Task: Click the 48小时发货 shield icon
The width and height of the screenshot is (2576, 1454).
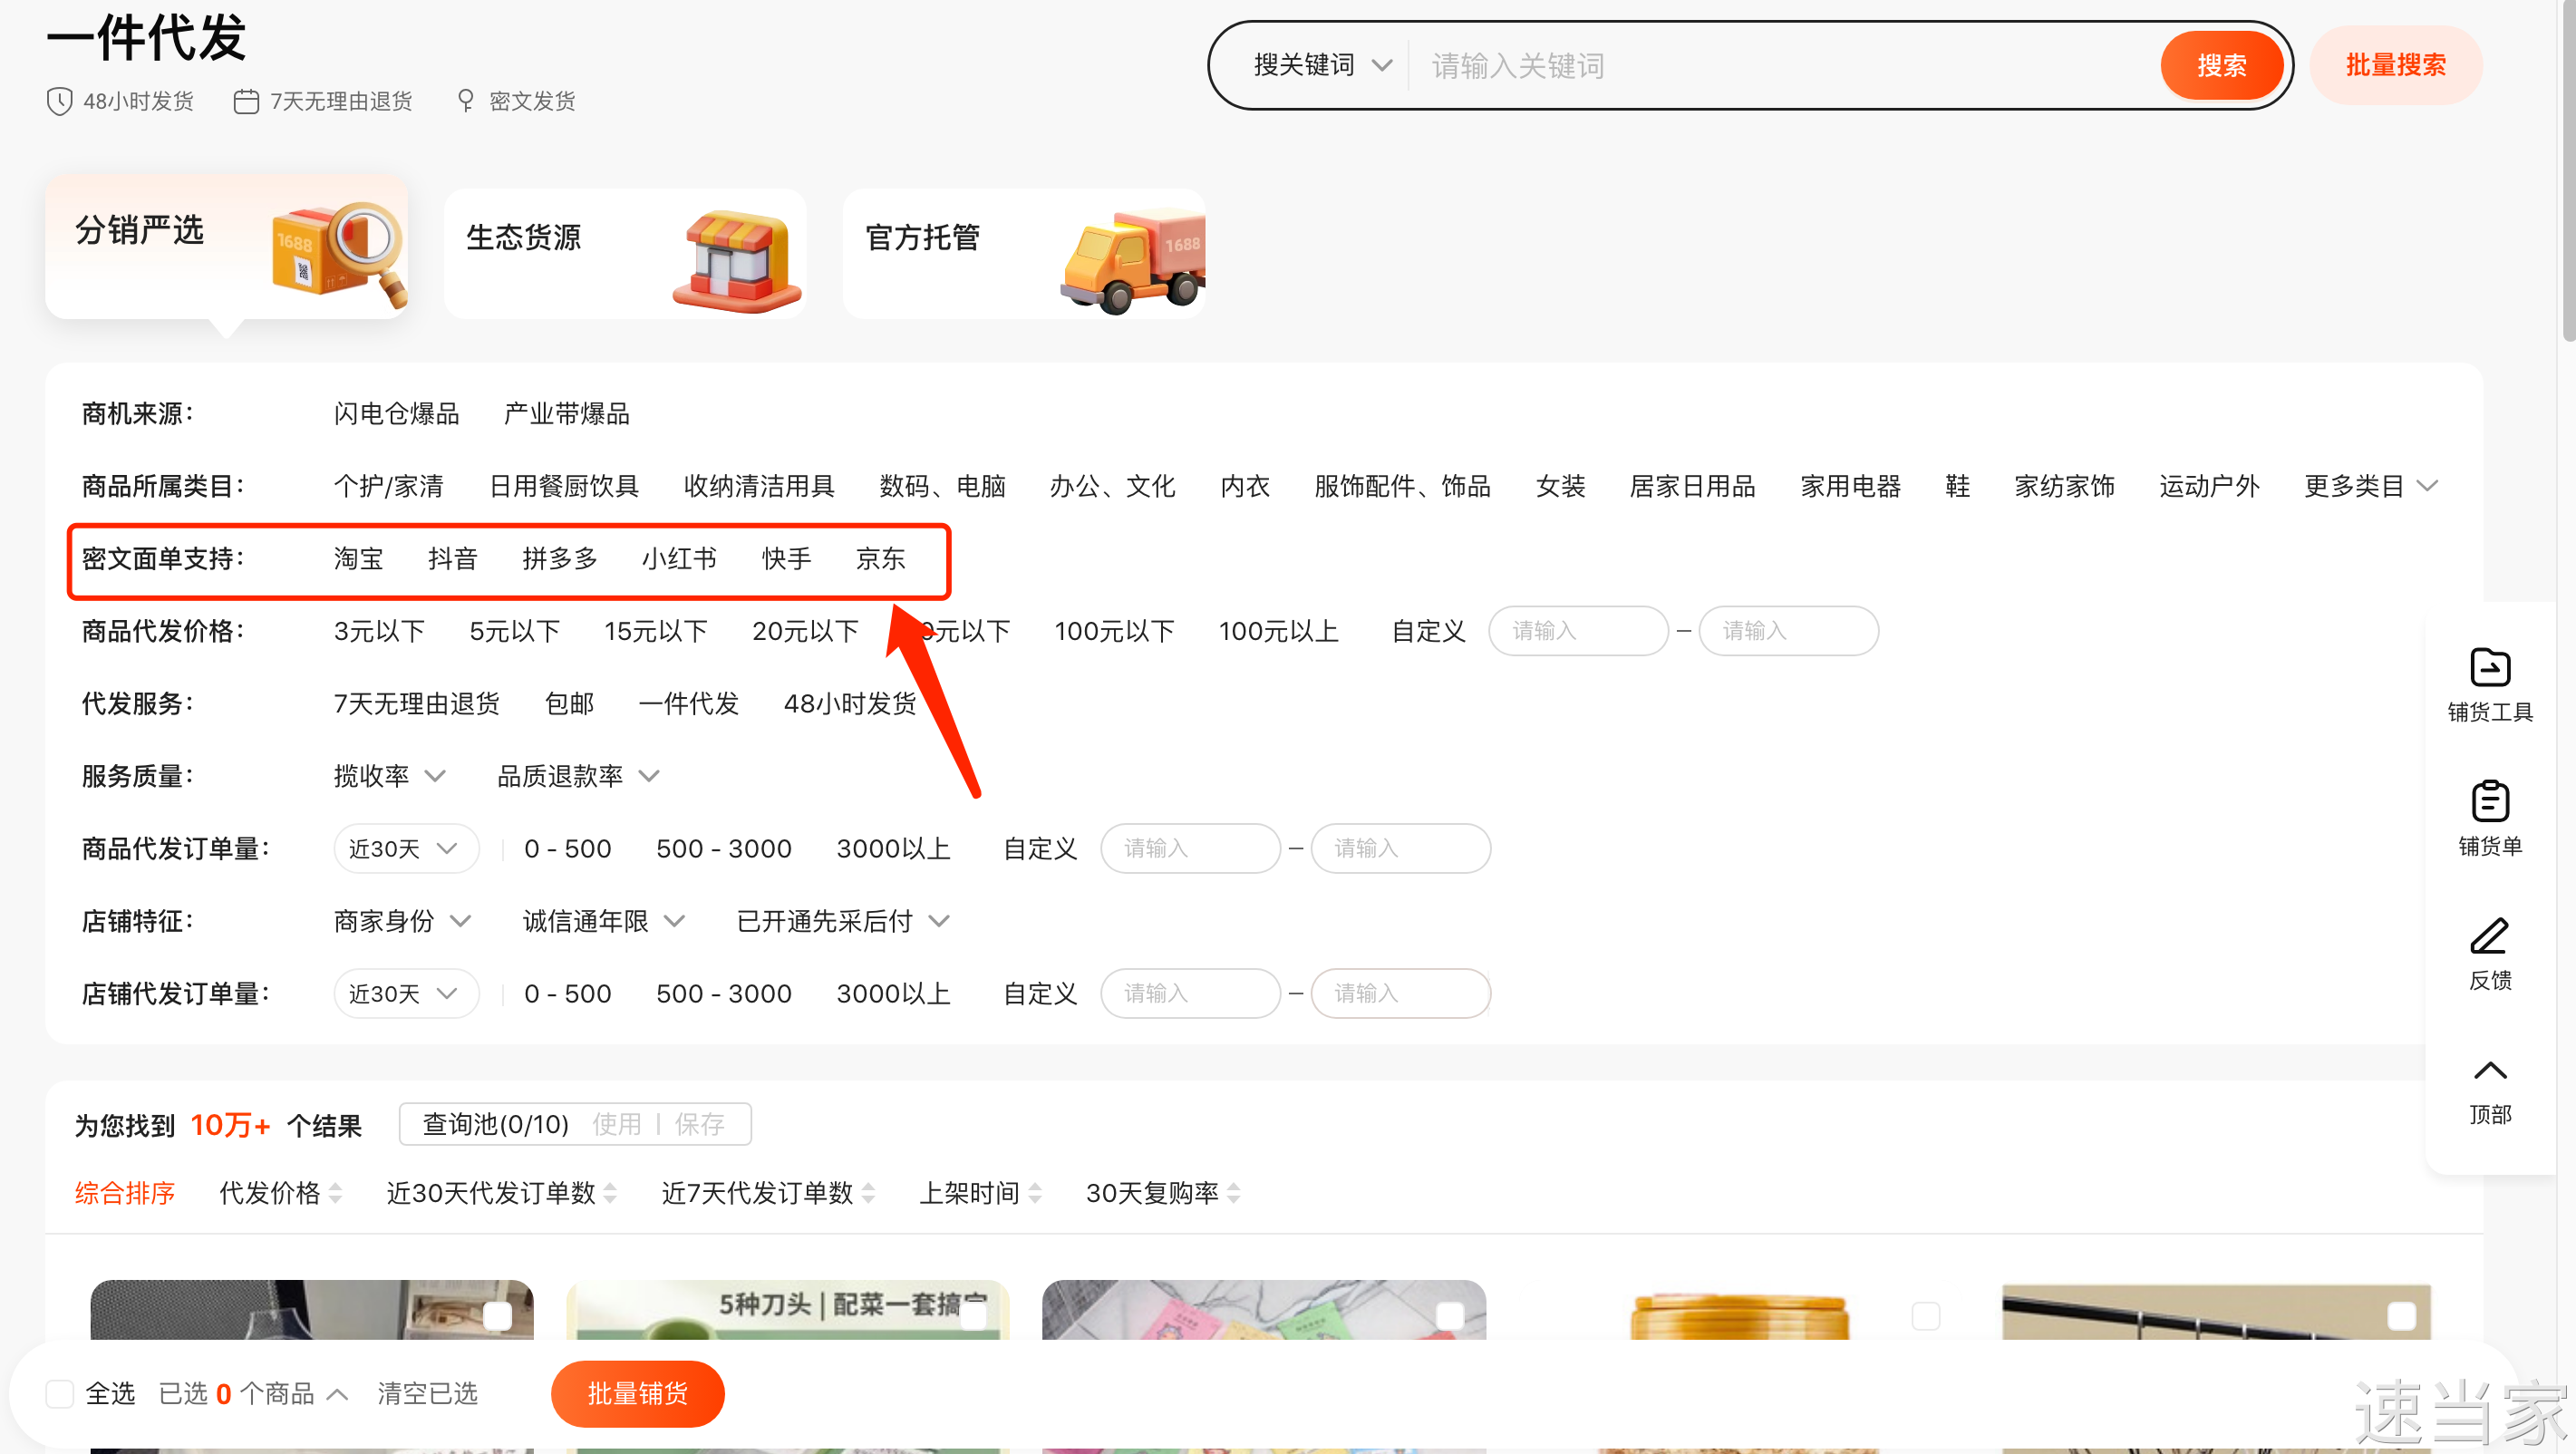Action: pyautogui.click(x=60, y=101)
